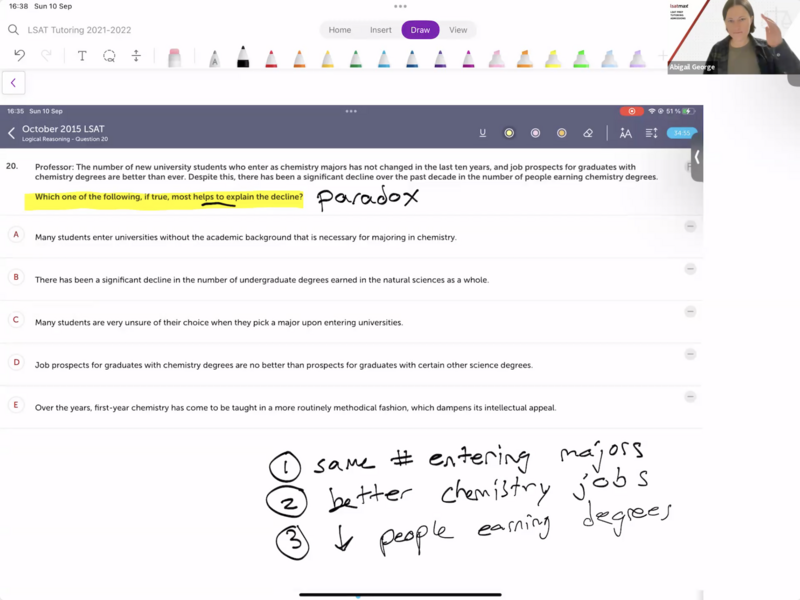800x600 pixels.
Task: Click the blue timer button
Action: click(681, 133)
